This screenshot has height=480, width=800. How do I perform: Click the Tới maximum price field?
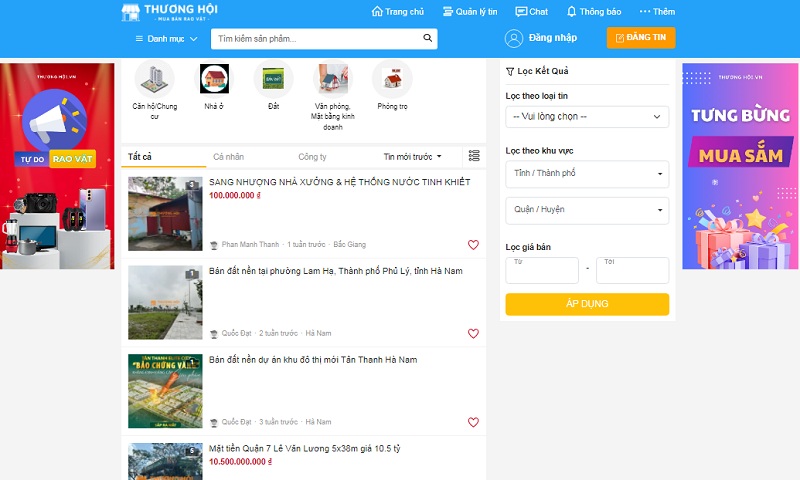[x=633, y=270]
